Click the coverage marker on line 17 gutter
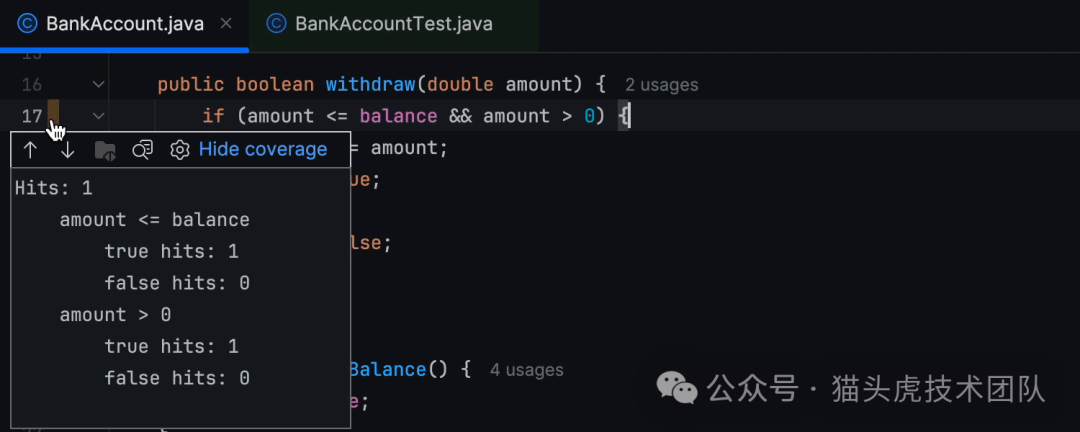The height and width of the screenshot is (432, 1080). tap(54, 114)
